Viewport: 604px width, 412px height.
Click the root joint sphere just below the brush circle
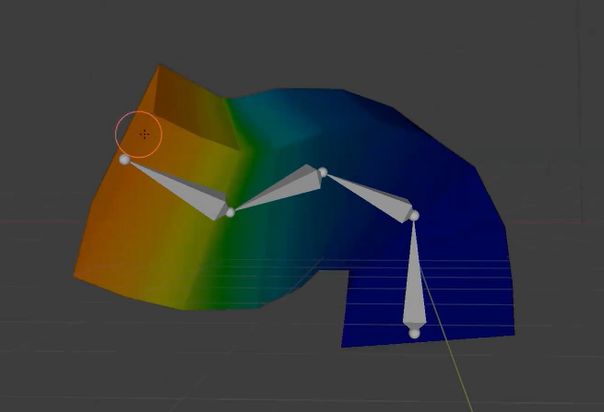coord(124,159)
